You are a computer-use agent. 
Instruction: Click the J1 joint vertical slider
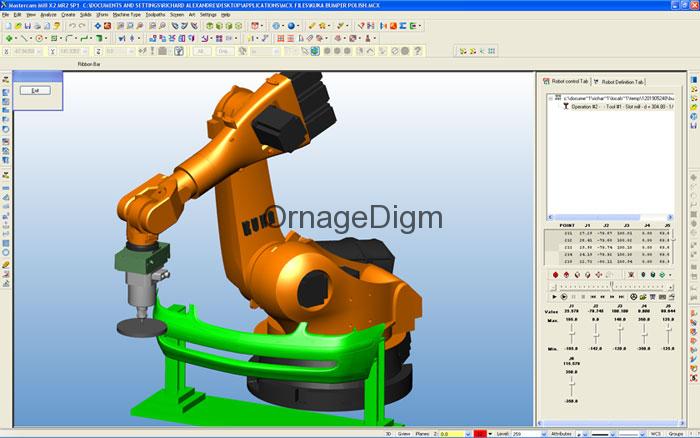(x=571, y=334)
